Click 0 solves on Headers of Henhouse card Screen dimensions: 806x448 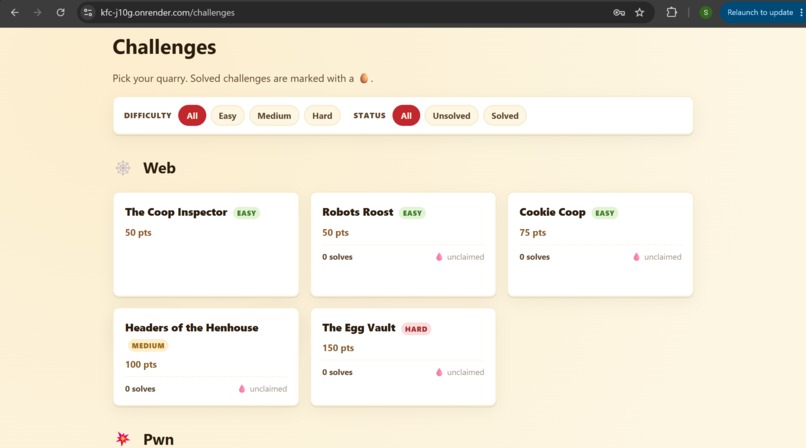[x=140, y=389]
